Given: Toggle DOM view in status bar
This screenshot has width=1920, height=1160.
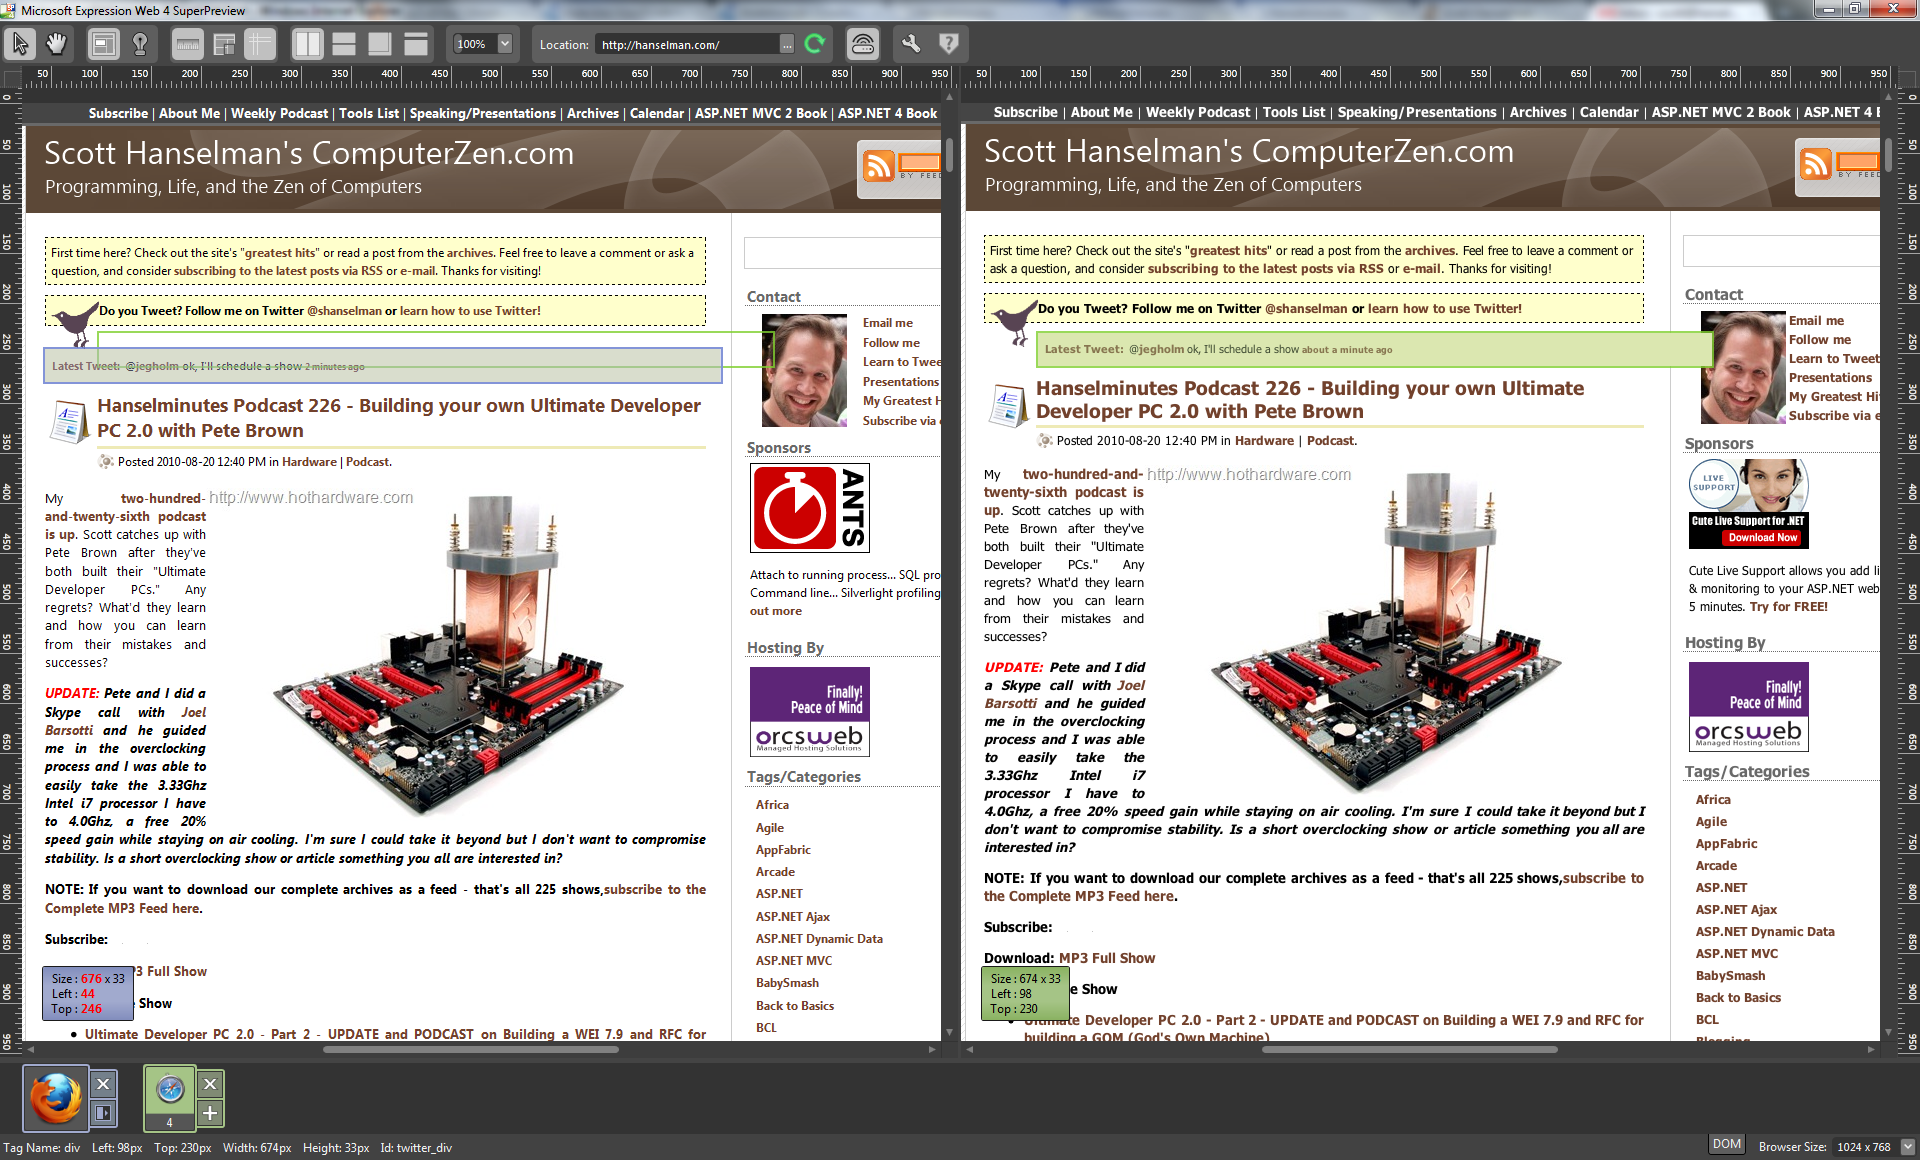Looking at the screenshot, I should pos(1726,1145).
